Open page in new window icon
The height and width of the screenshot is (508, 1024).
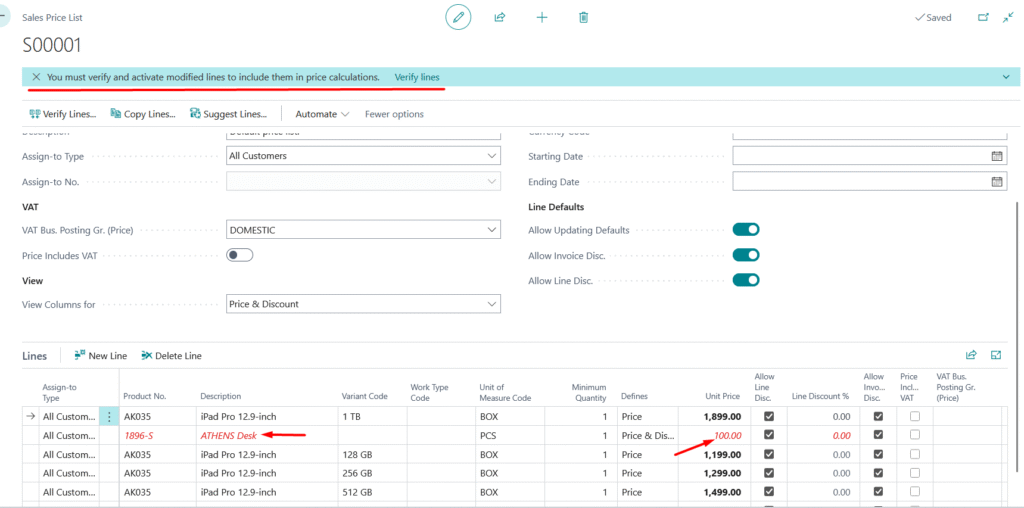[982, 17]
